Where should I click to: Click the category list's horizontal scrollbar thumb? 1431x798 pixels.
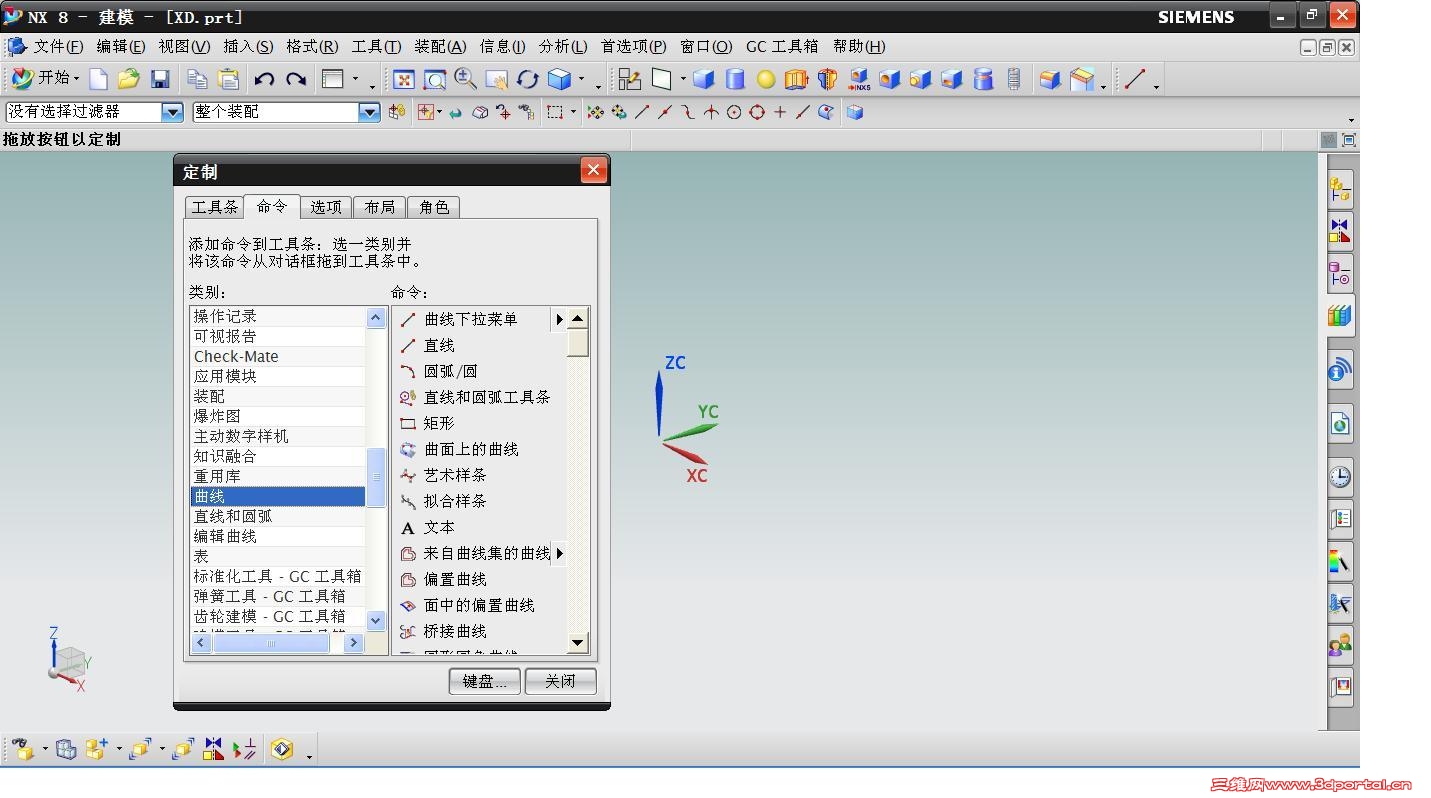click(x=271, y=644)
